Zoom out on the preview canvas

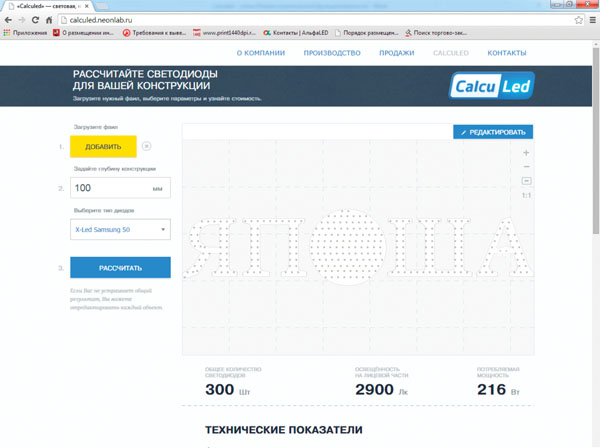click(526, 167)
